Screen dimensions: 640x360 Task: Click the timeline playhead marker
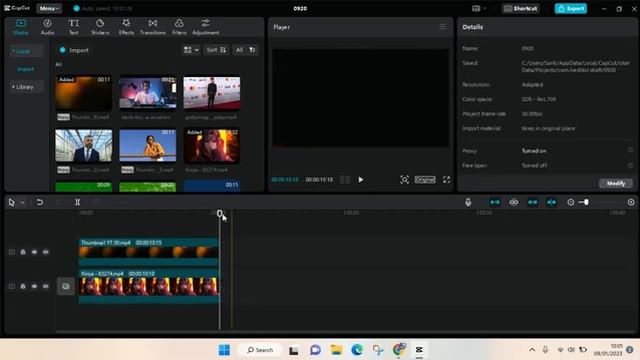click(x=220, y=213)
